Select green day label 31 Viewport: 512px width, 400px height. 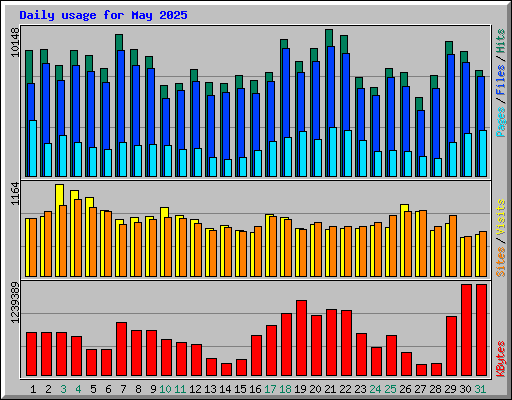tap(480, 389)
